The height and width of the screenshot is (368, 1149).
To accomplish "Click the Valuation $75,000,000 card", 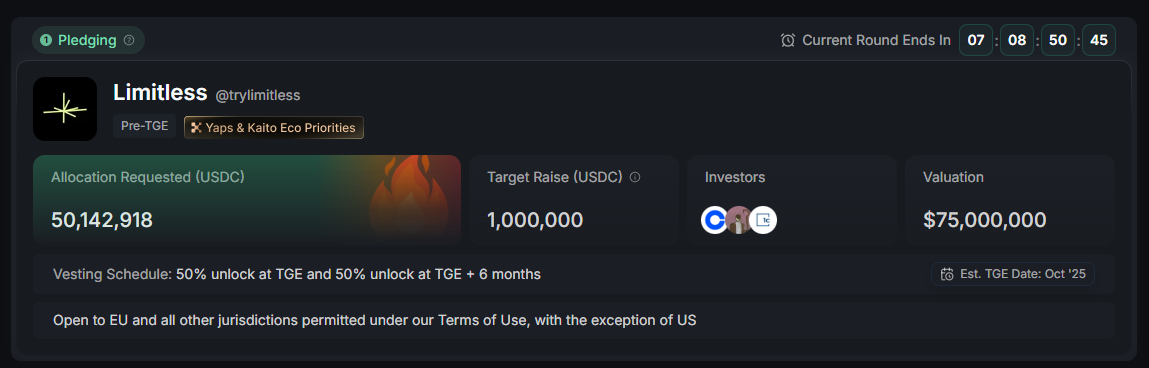I will pyautogui.click(x=1010, y=199).
